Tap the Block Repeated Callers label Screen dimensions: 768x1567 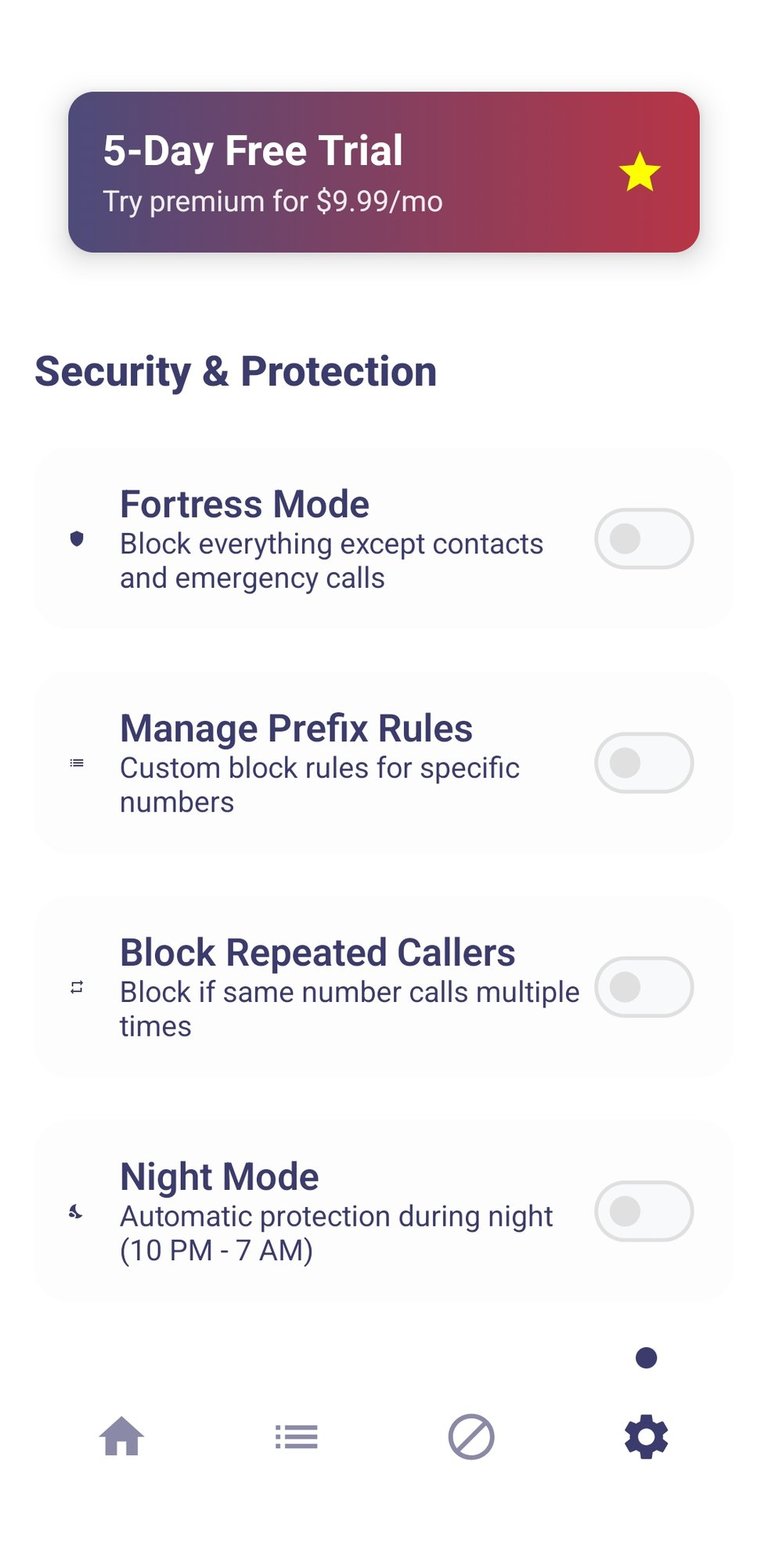[317, 952]
